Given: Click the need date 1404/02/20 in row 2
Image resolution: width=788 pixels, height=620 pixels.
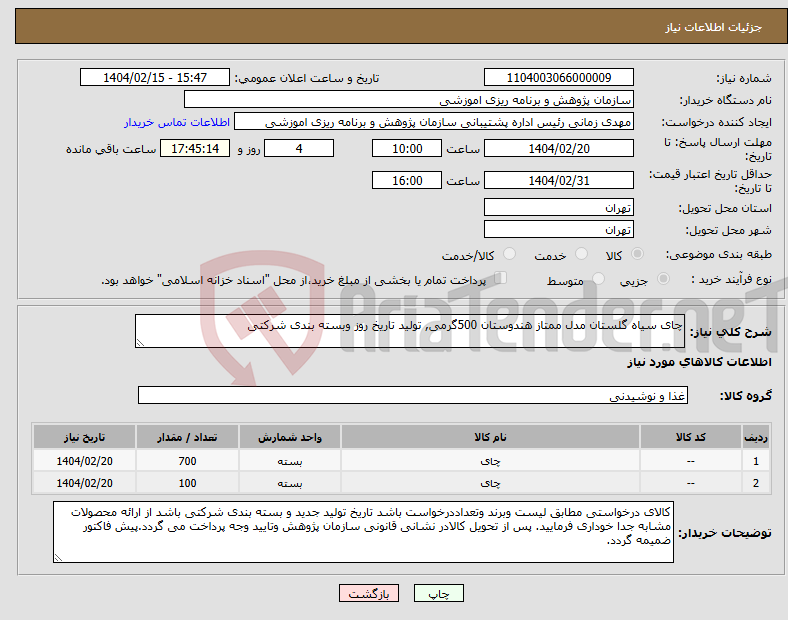Looking at the screenshot, I should click(84, 483).
